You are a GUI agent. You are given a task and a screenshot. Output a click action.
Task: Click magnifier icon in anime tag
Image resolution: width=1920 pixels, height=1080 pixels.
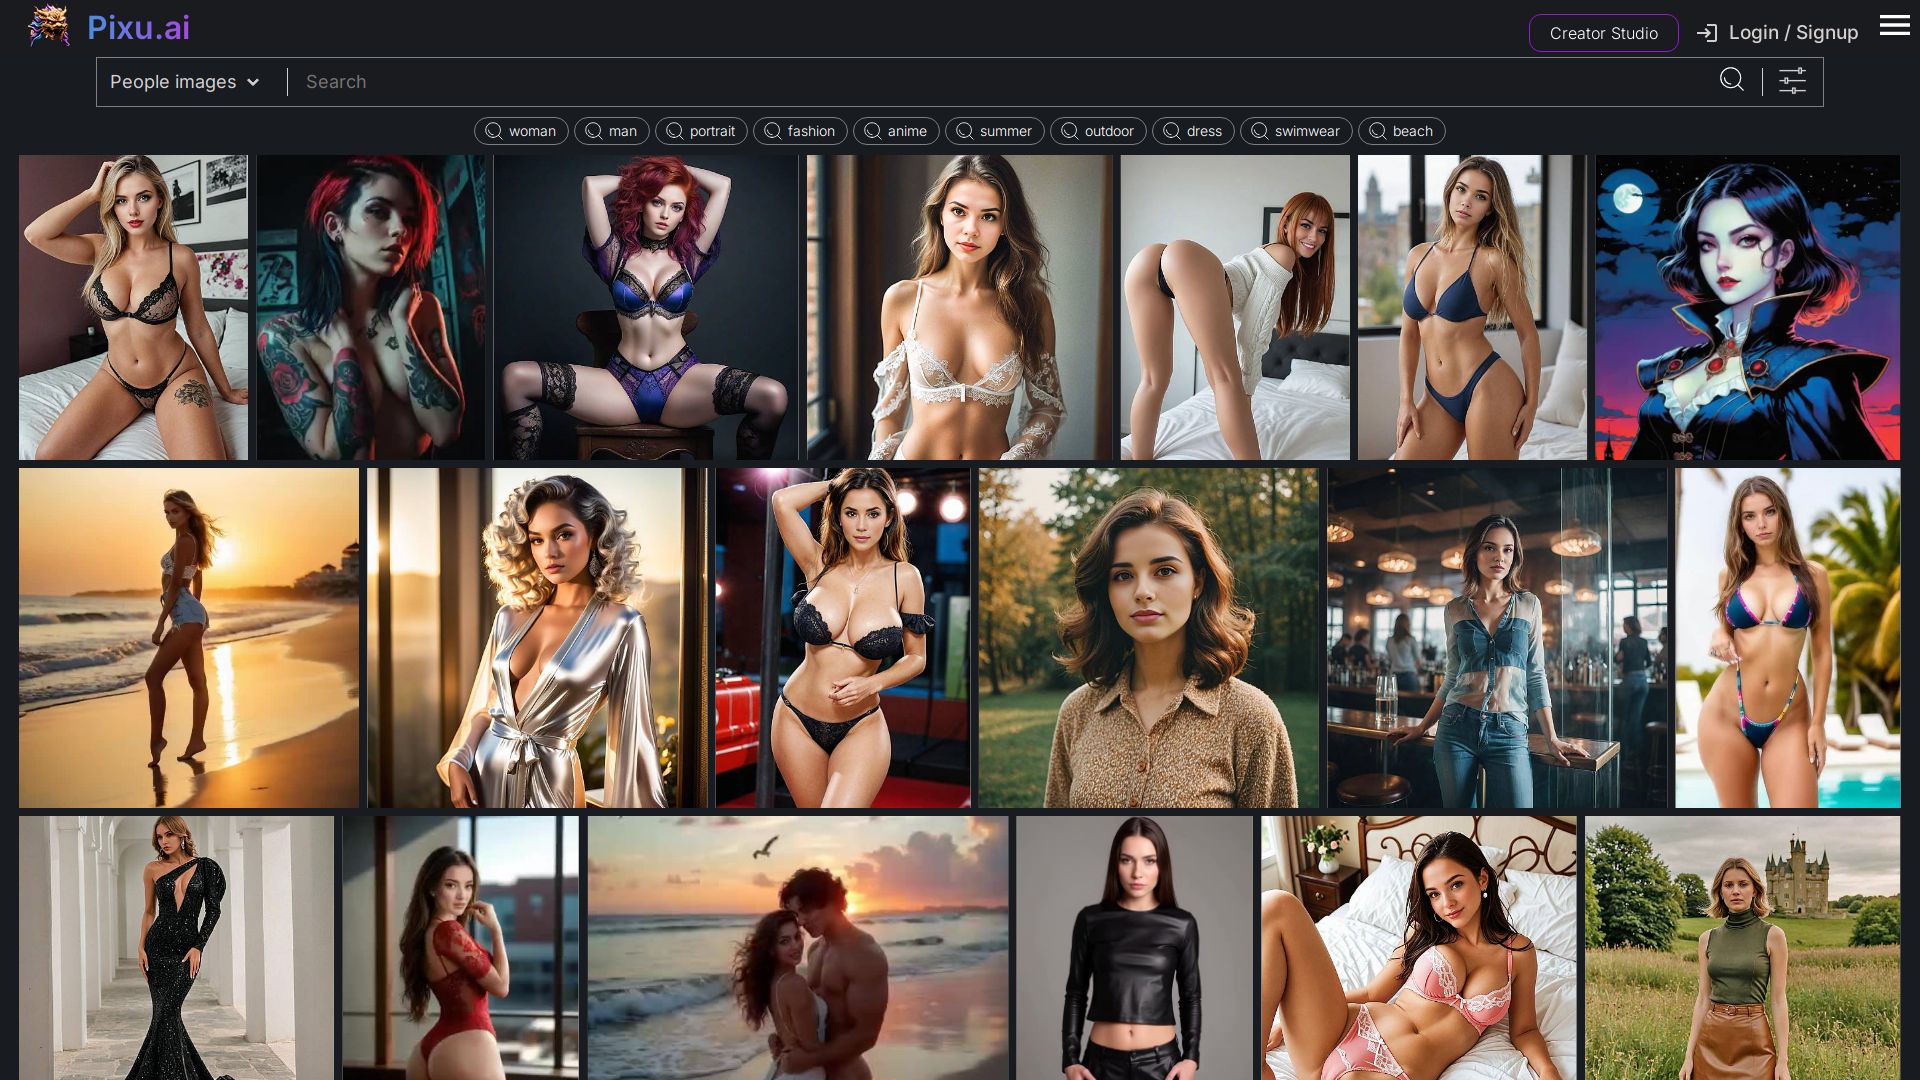(872, 131)
